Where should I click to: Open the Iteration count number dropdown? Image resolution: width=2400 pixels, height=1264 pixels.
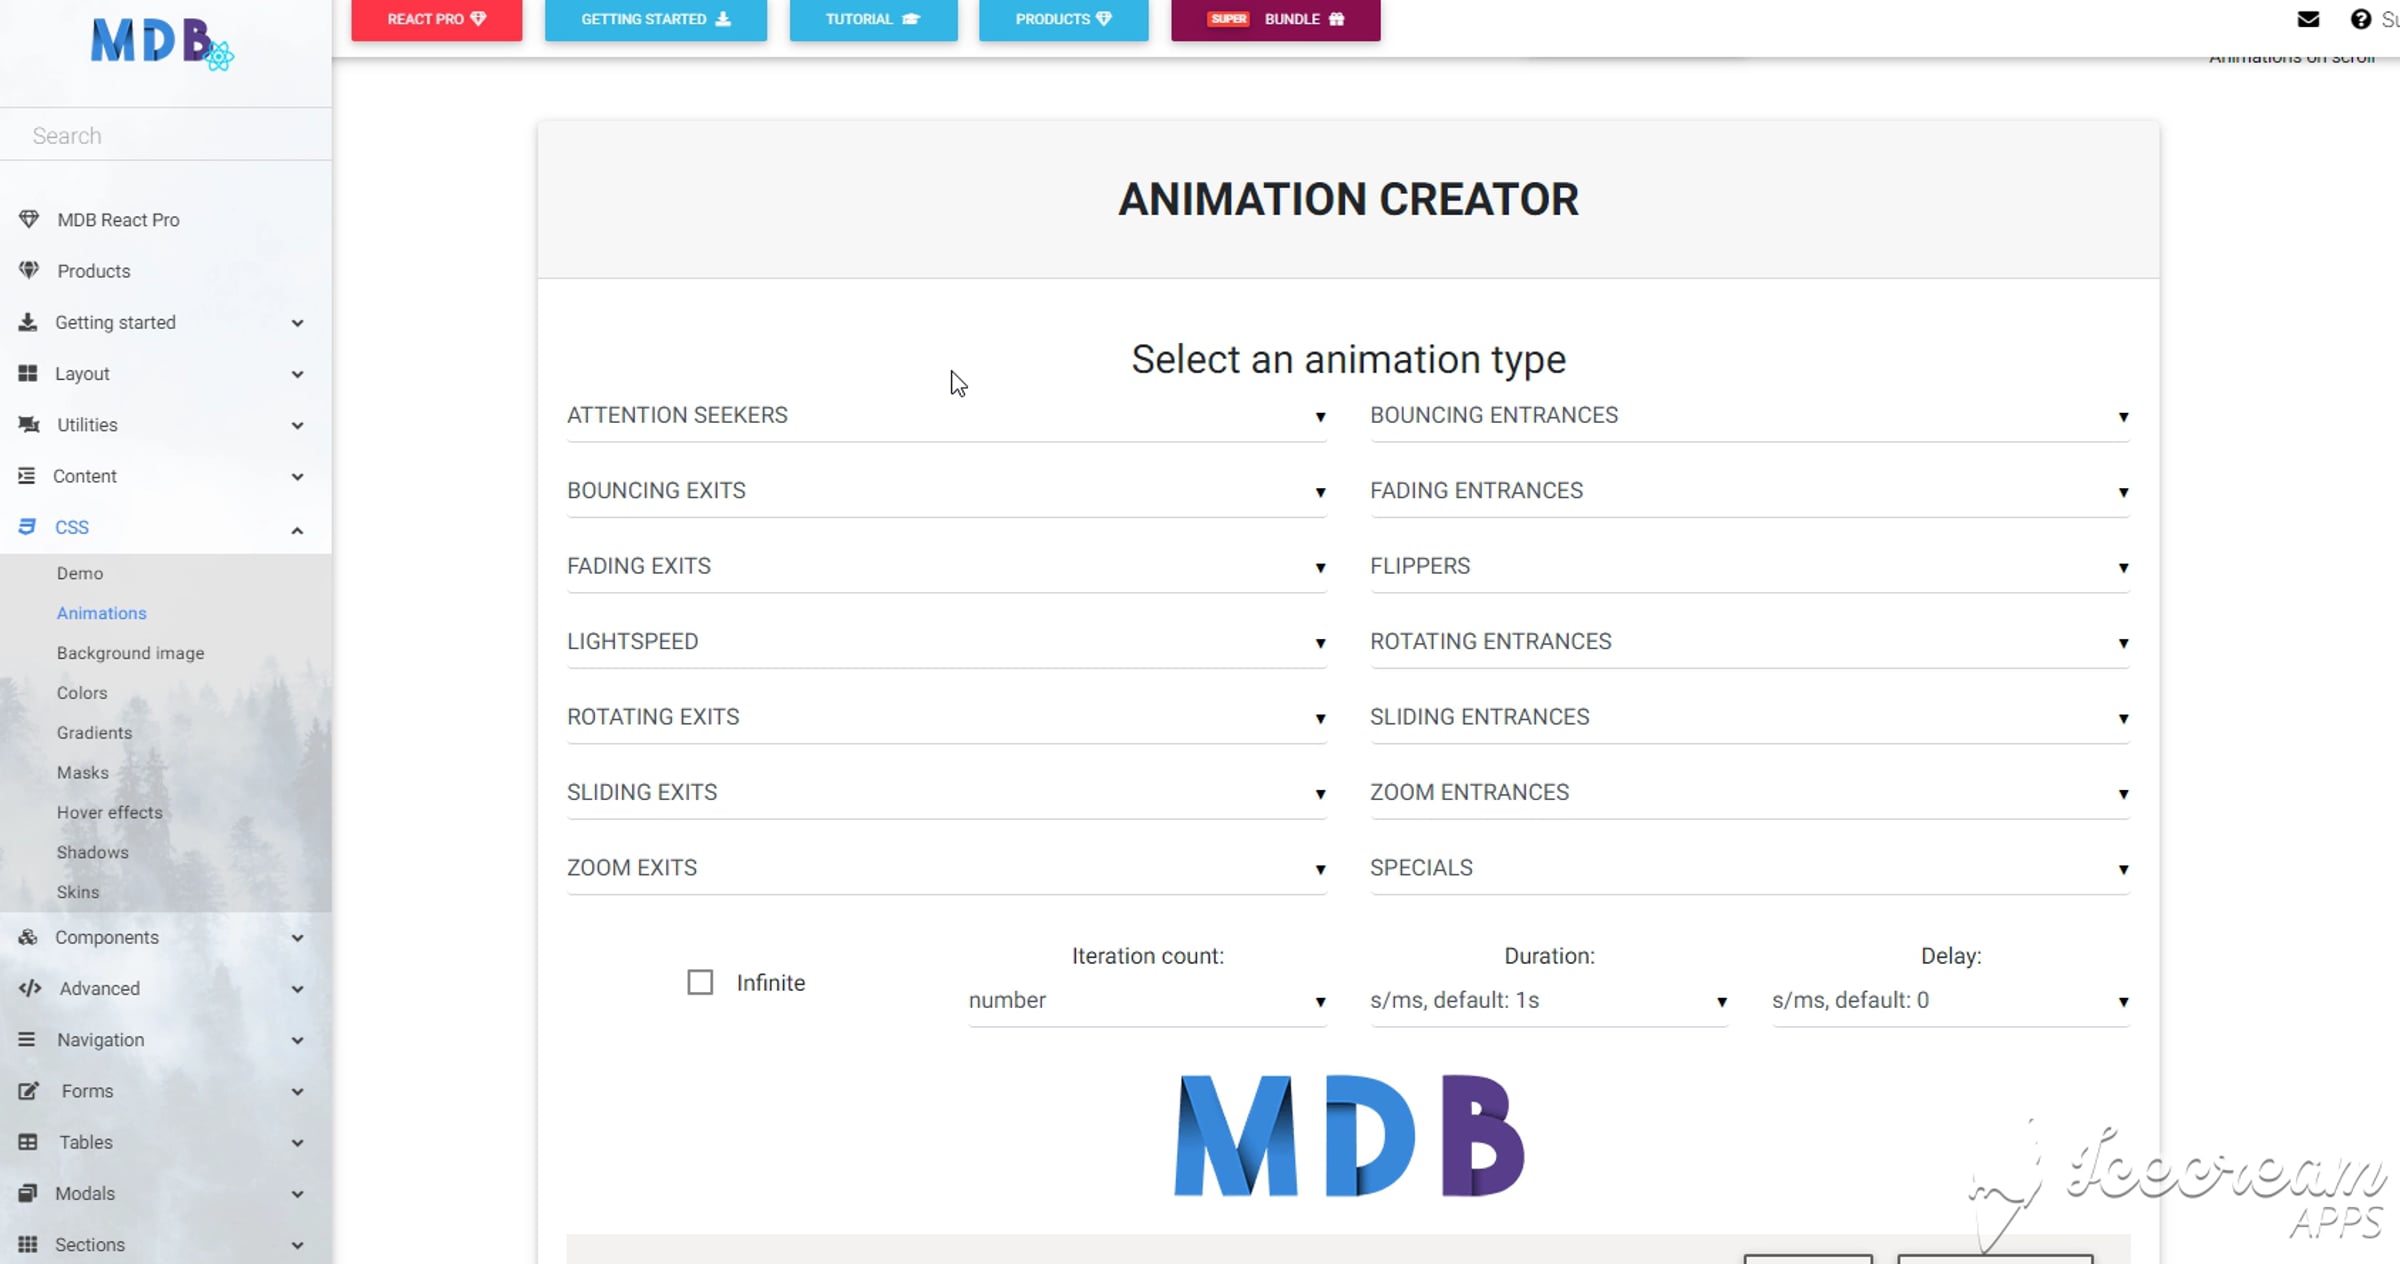1148,1001
